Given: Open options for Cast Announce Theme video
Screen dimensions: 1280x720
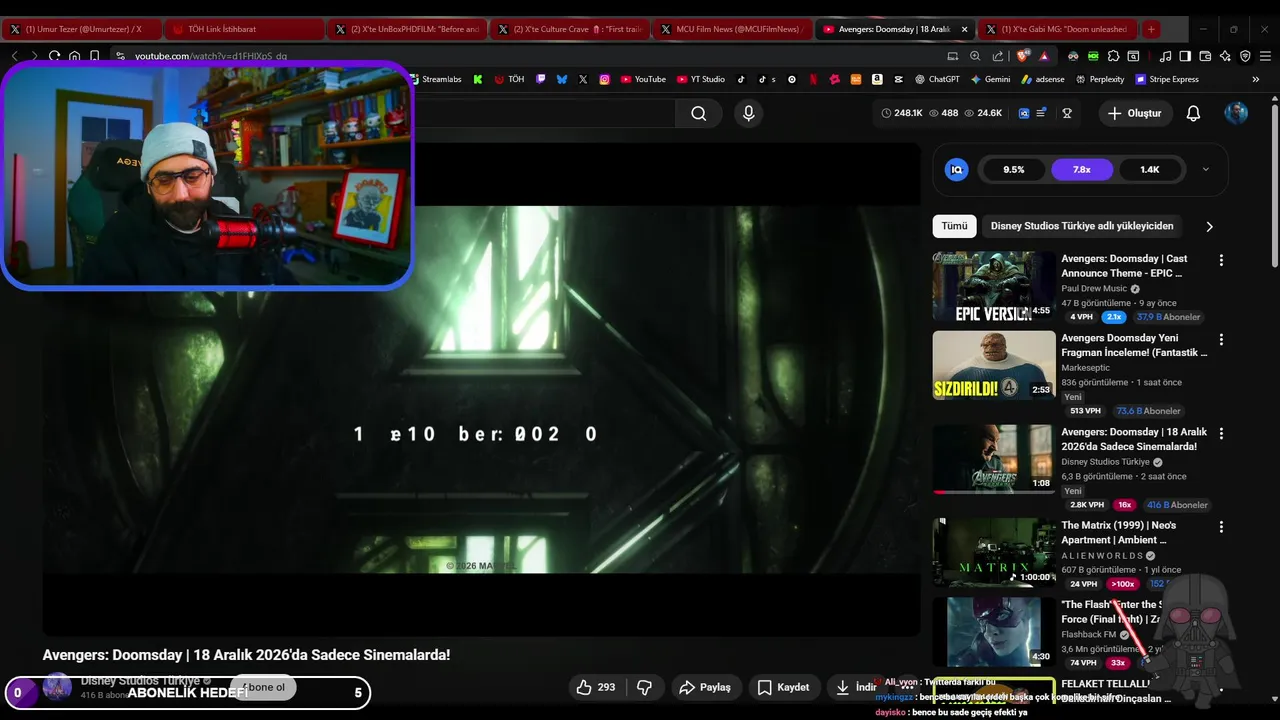Looking at the screenshot, I should point(1221,260).
